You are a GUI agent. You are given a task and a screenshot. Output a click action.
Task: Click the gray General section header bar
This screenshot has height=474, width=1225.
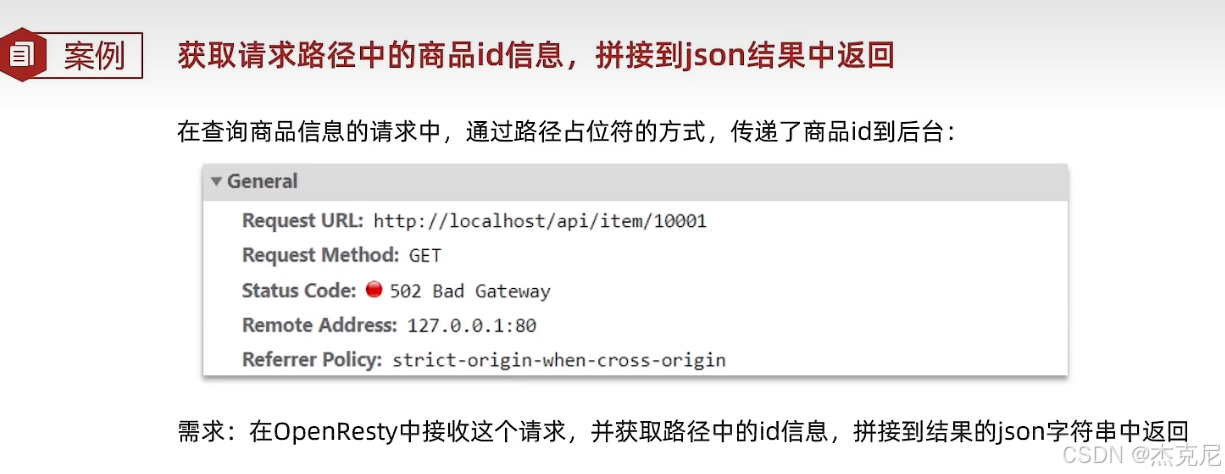tap(635, 182)
